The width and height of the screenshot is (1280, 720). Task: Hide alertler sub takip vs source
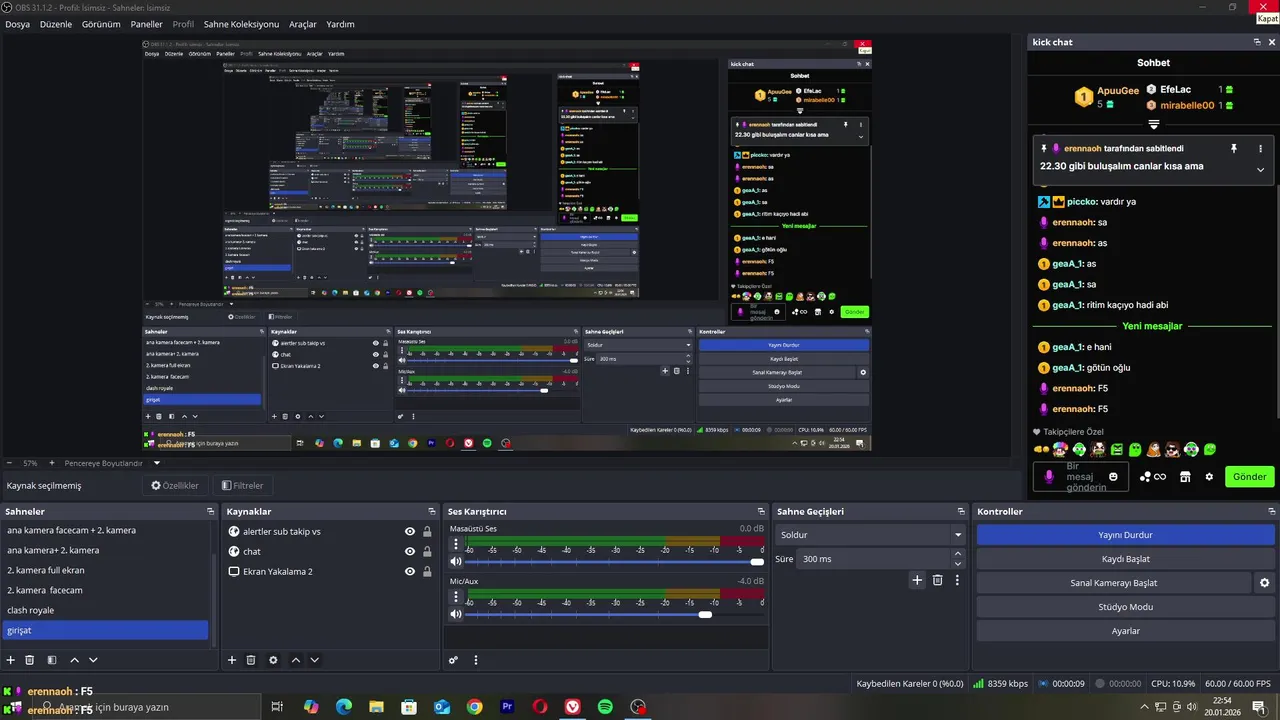point(410,532)
